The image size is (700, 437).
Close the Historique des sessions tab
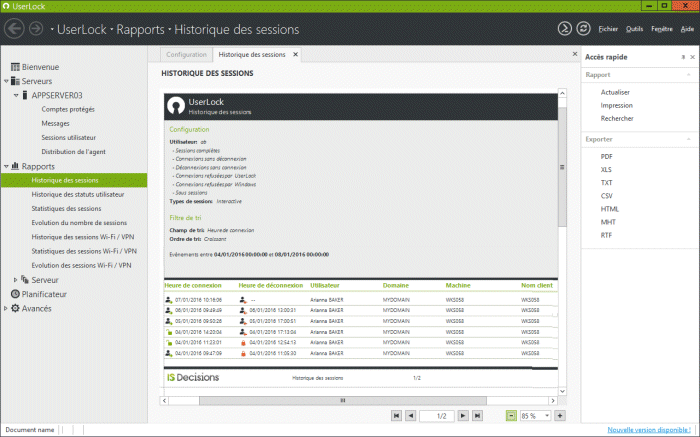pos(295,54)
